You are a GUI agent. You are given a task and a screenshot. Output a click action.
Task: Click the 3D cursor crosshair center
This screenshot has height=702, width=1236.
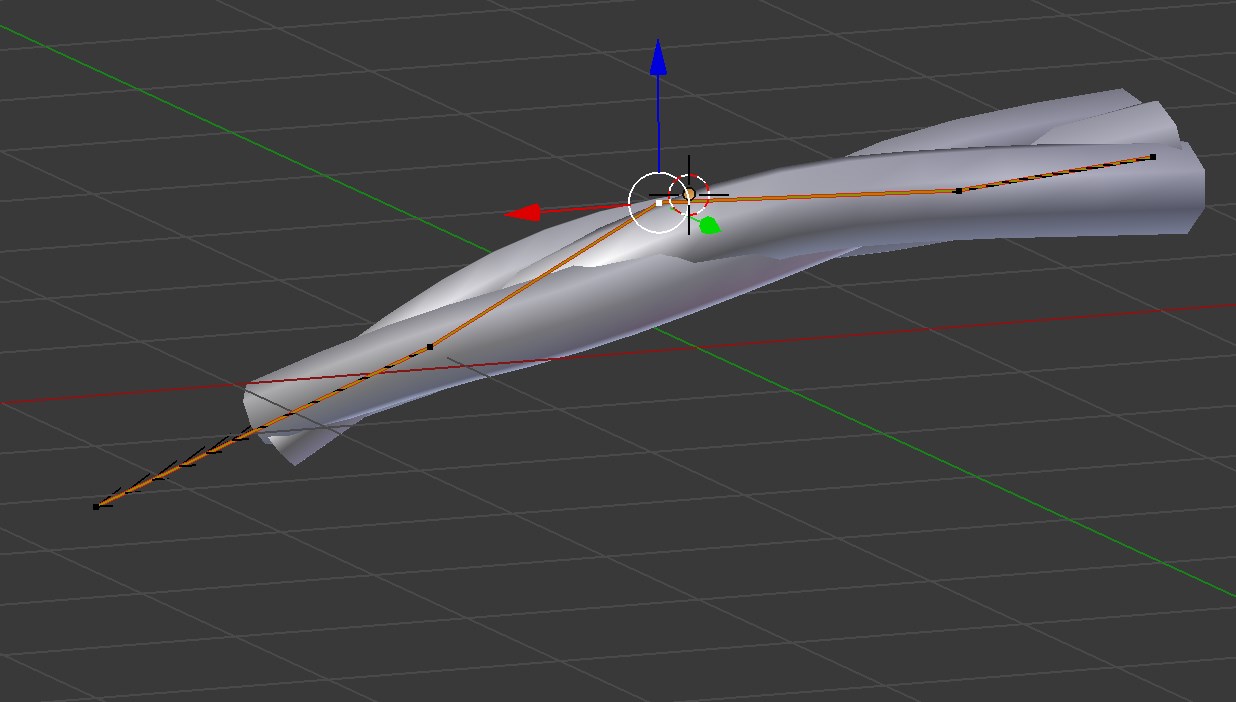689,194
